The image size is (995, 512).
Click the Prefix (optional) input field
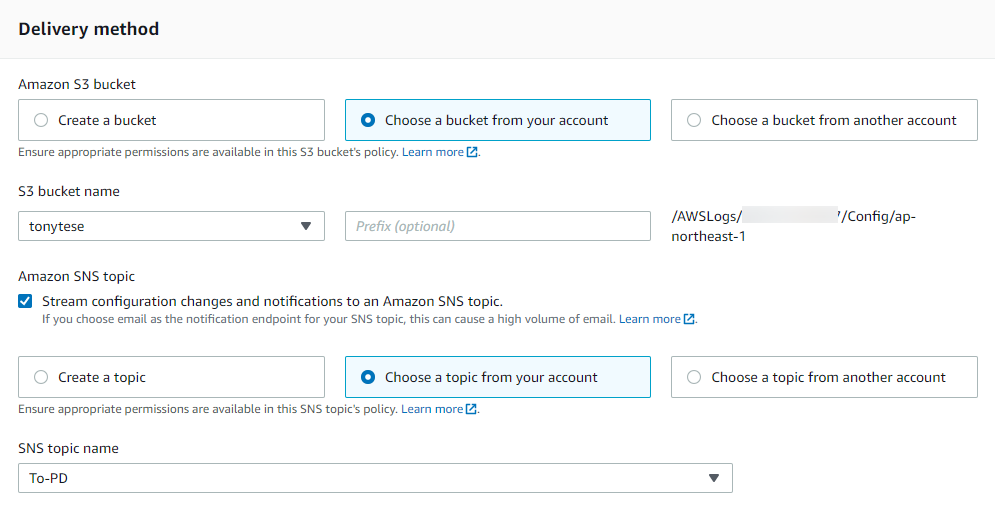497,226
